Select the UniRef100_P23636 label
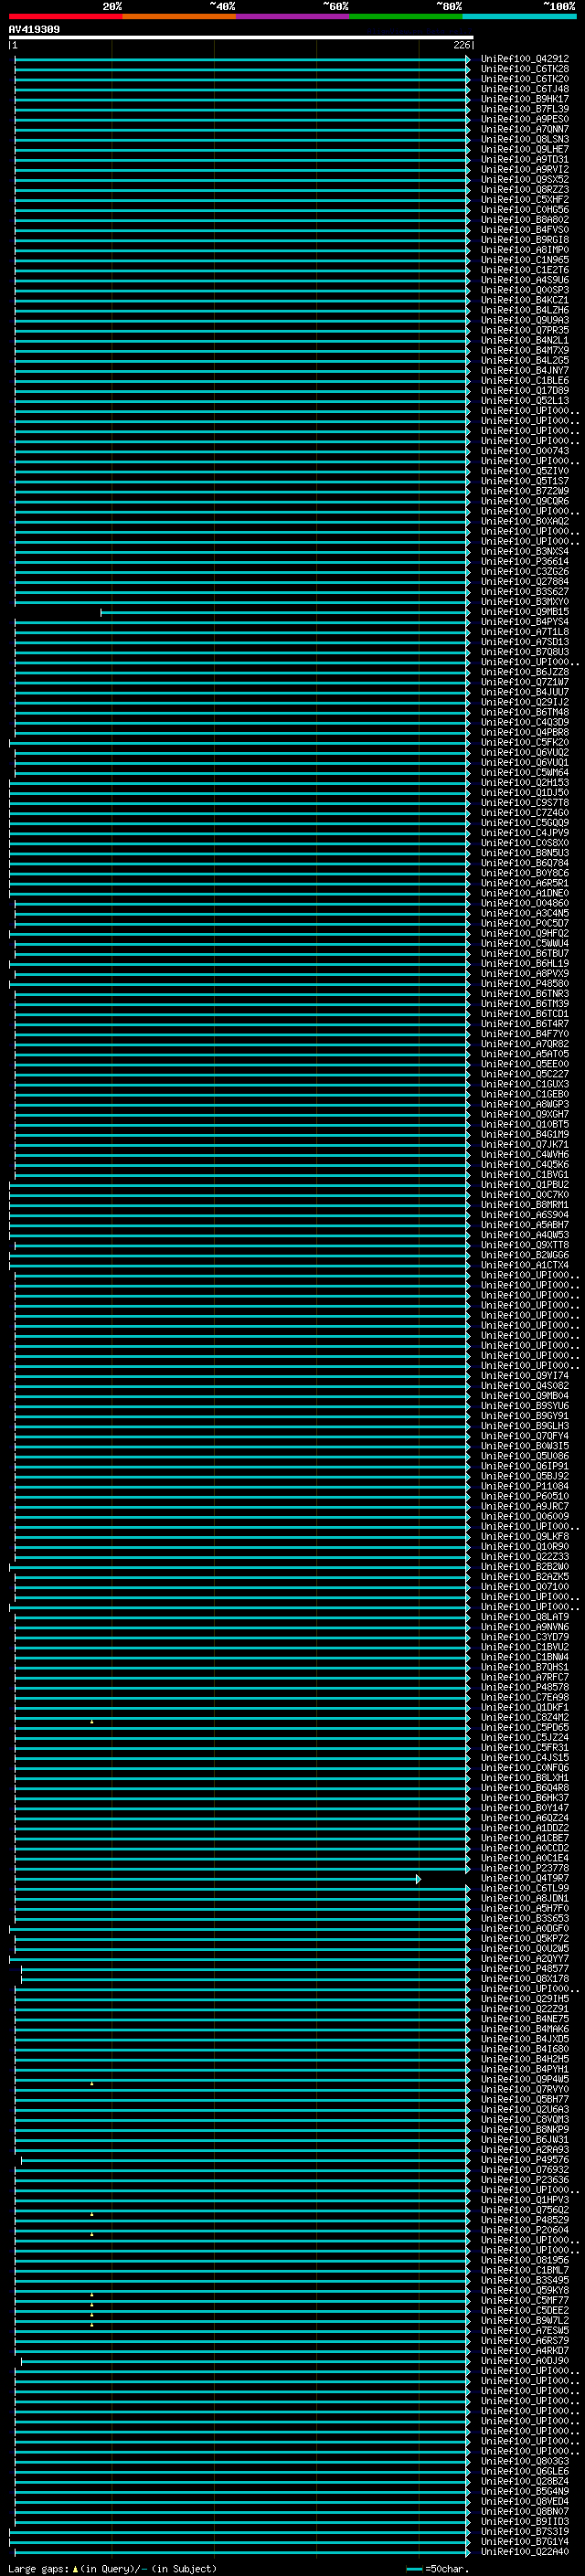The height and width of the screenshot is (2576, 585). coord(525,2180)
